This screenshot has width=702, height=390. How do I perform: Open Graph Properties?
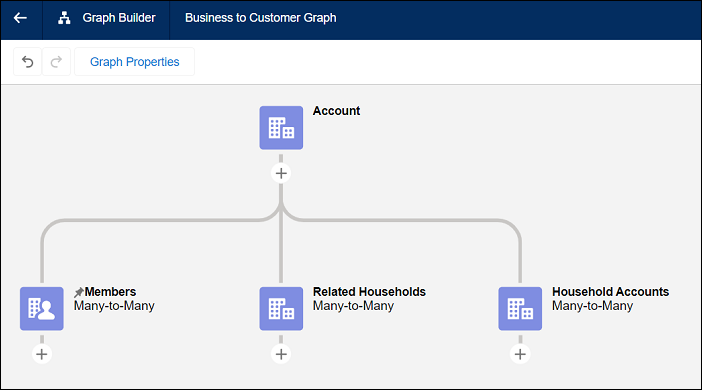134,62
